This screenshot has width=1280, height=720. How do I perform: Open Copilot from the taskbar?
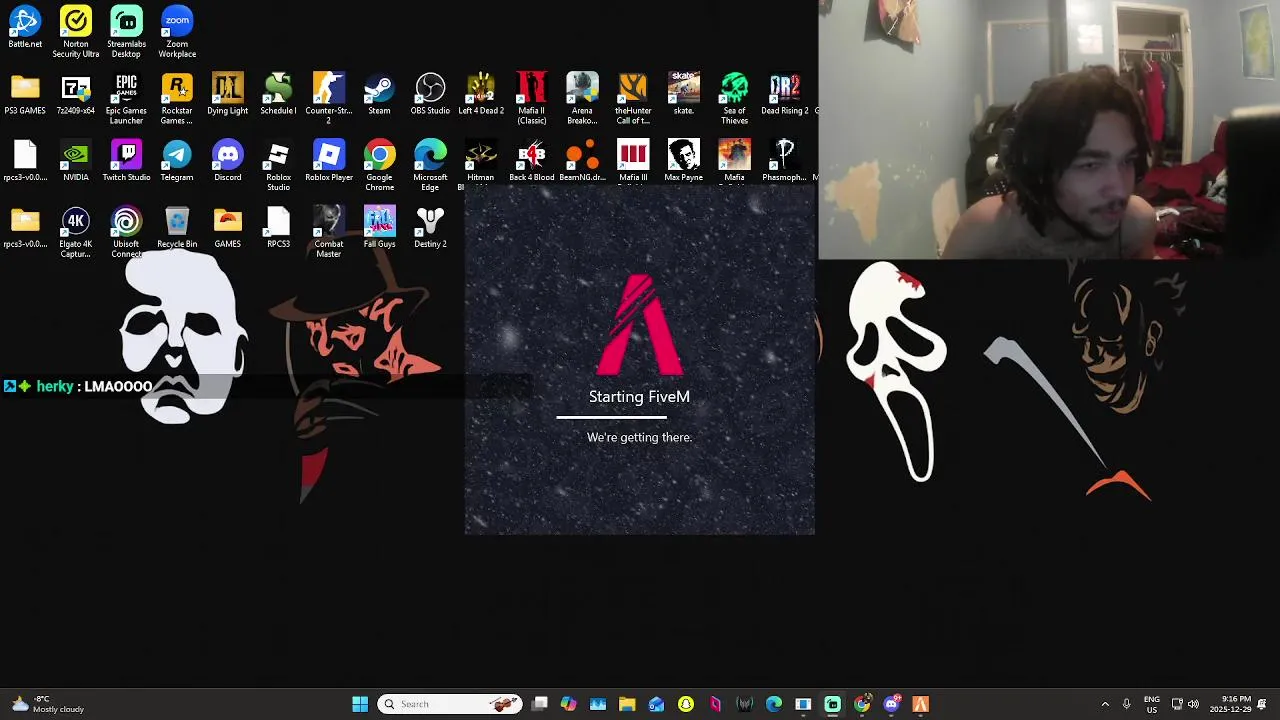(x=569, y=704)
